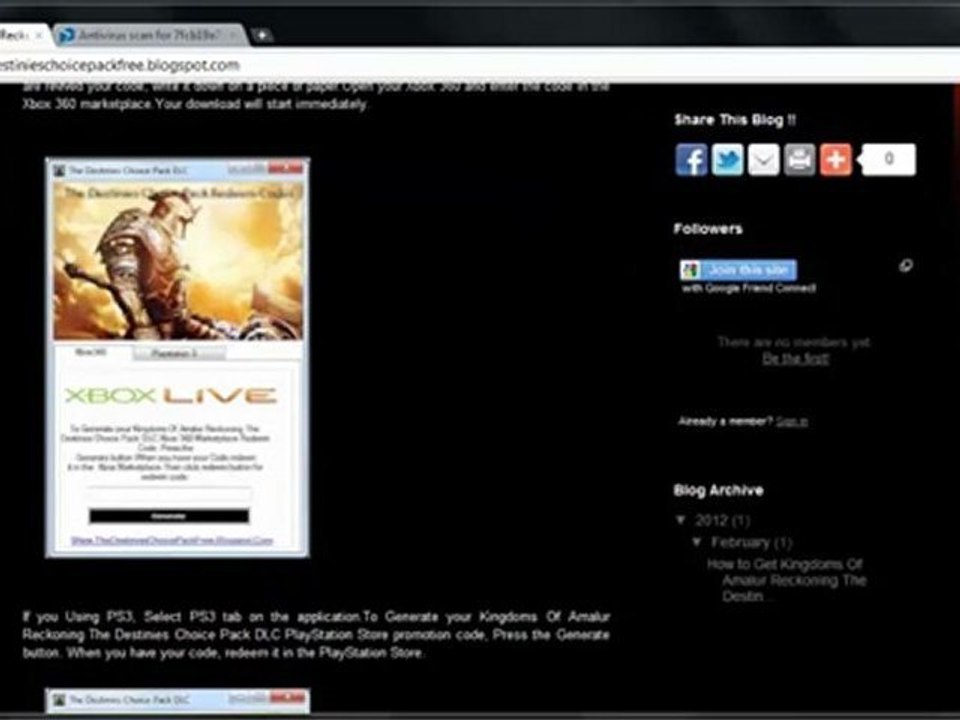Close the Antivirus scan tab
The width and height of the screenshot is (960, 720).
click(x=233, y=36)
